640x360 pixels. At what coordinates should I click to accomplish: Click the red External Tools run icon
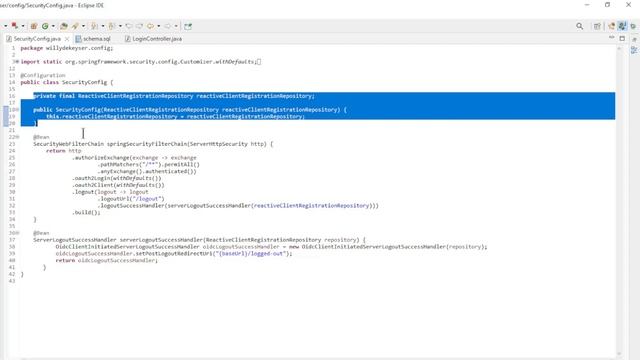(15, 26)
